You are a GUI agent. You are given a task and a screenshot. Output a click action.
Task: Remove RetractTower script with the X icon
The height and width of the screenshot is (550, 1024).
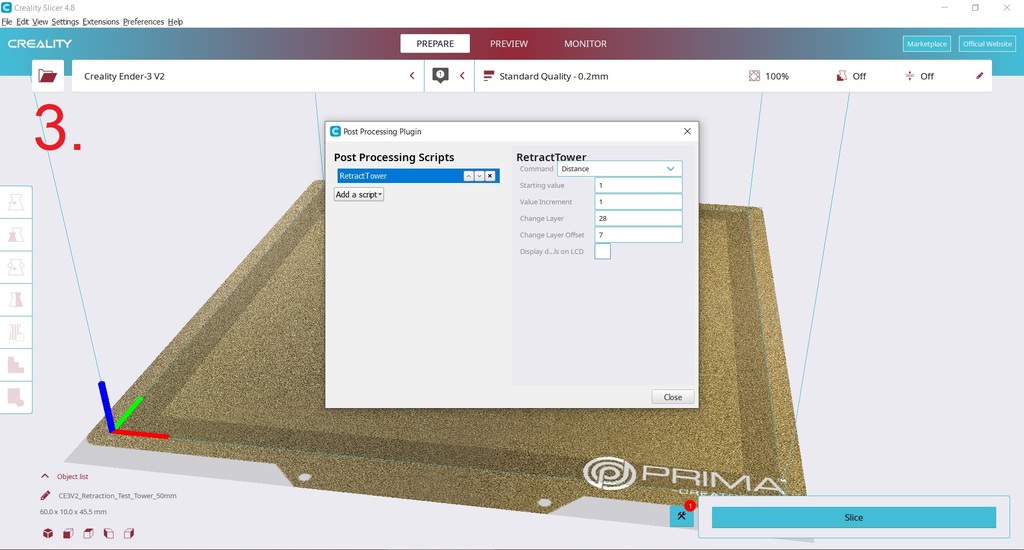click(x=490, y=176)
